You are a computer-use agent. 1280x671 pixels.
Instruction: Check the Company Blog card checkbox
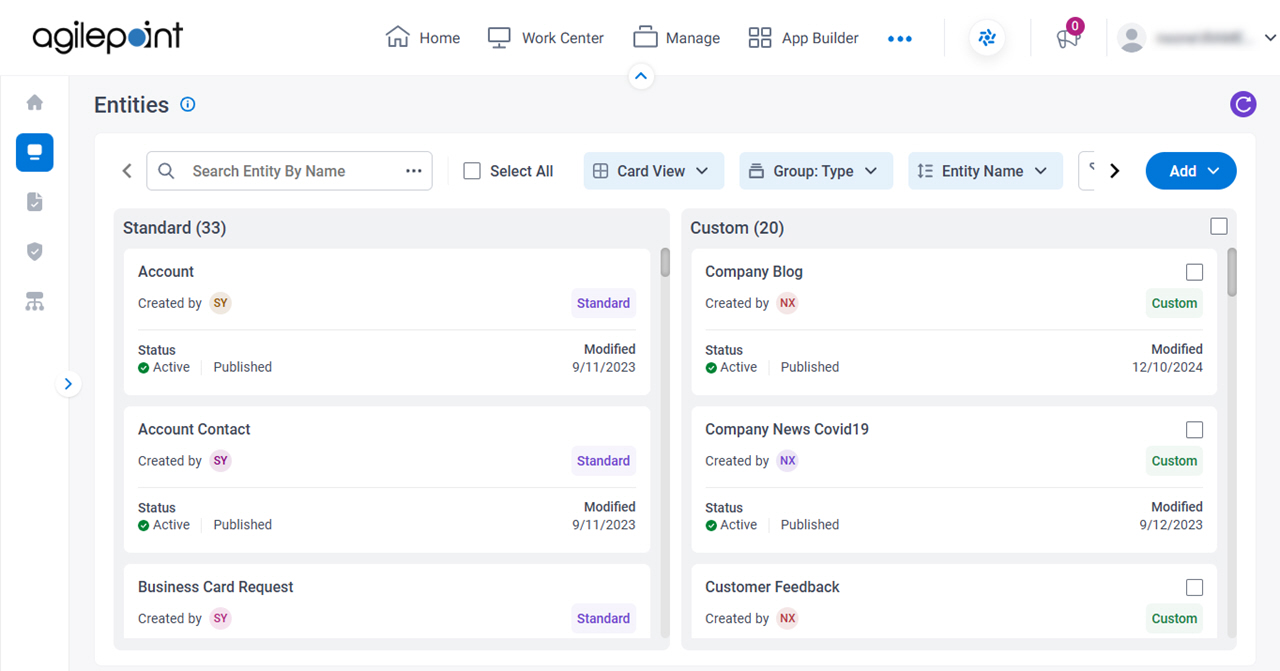point(1194,272)
